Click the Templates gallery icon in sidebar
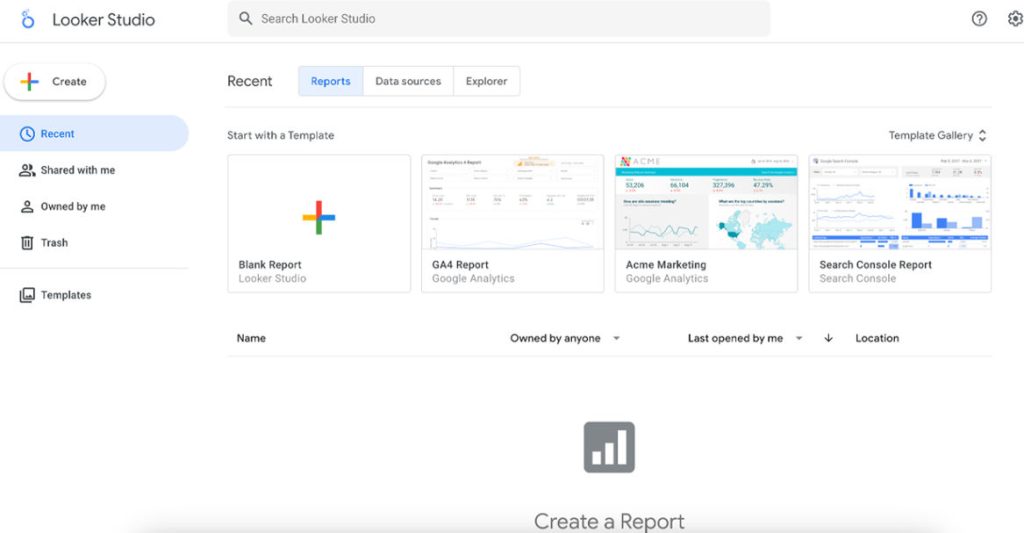 coord(27,295)
